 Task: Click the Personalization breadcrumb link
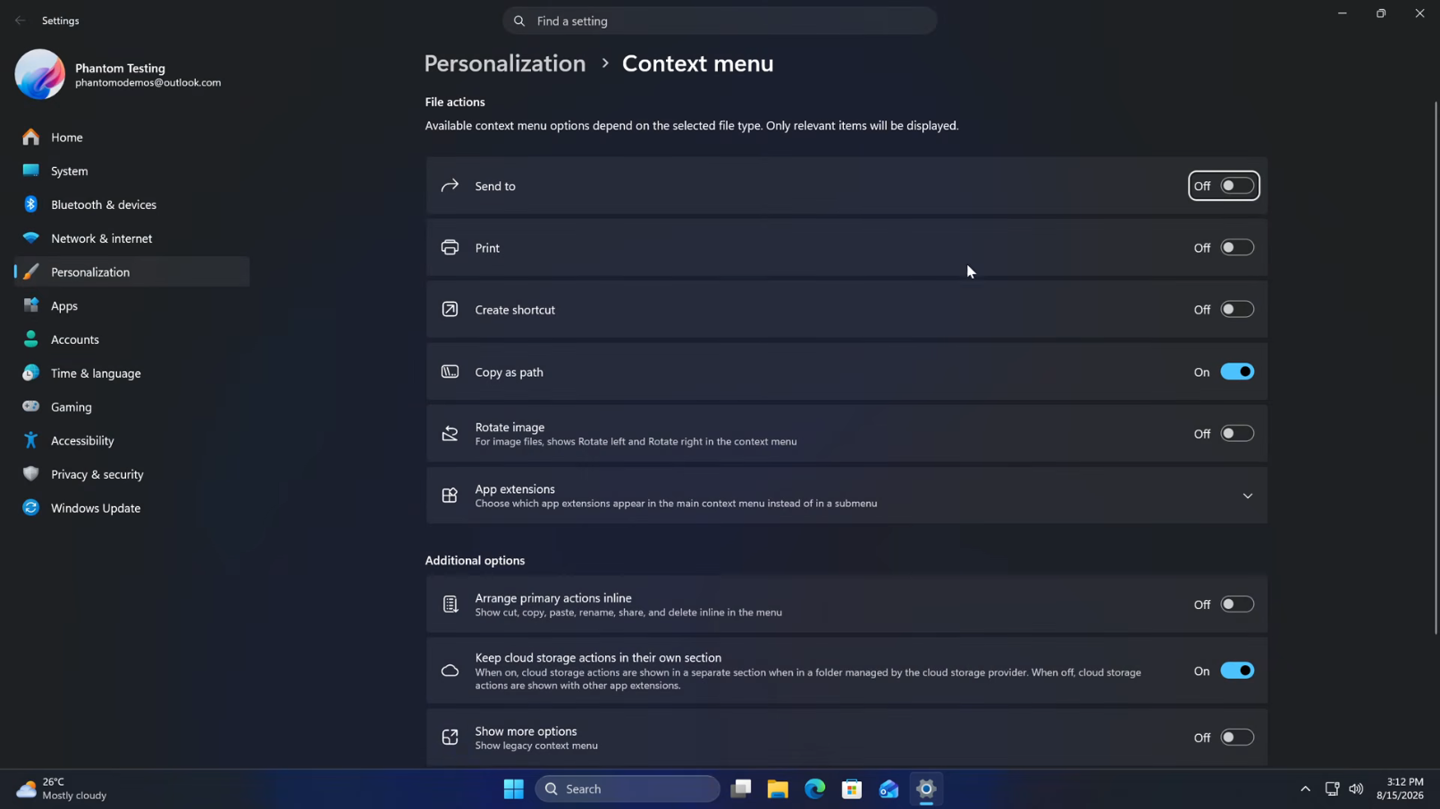pyautogui.click(x=505, y=63)
